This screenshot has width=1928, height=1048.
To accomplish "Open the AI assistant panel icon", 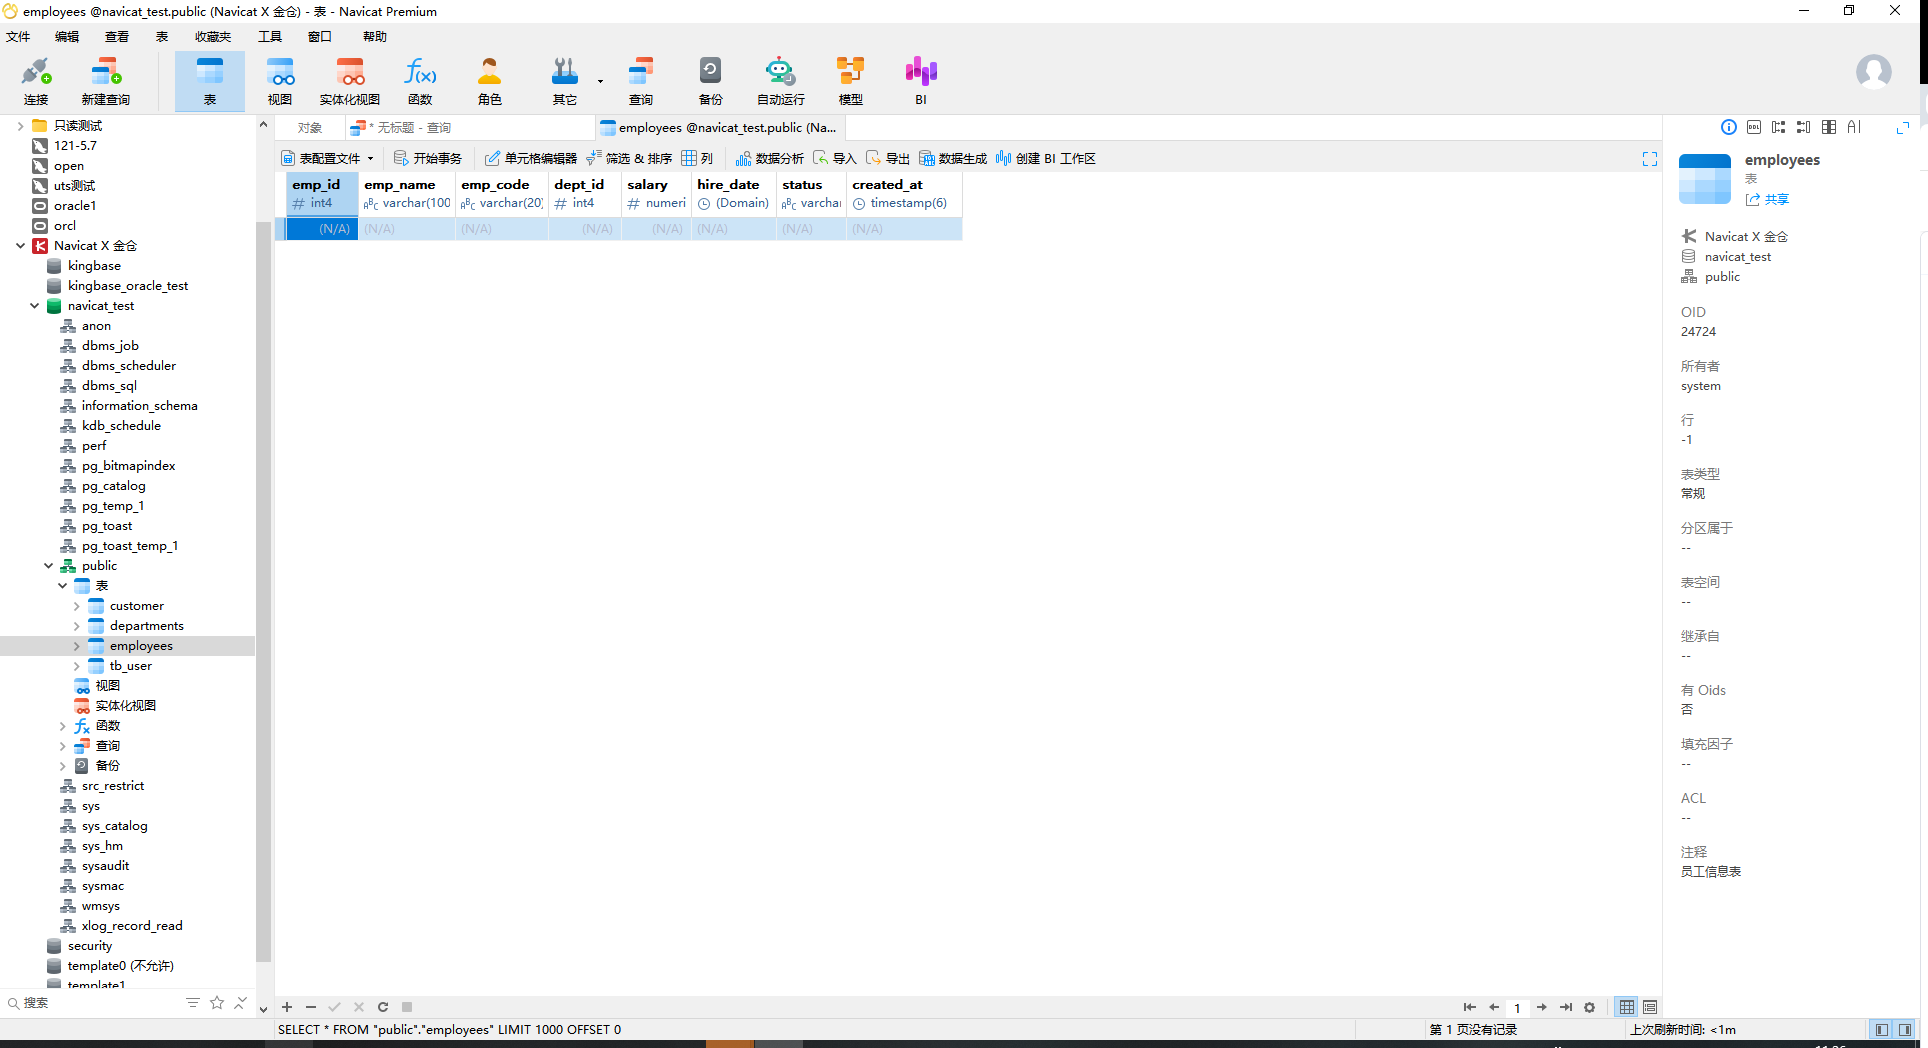I will click(x=1854, y=127).
